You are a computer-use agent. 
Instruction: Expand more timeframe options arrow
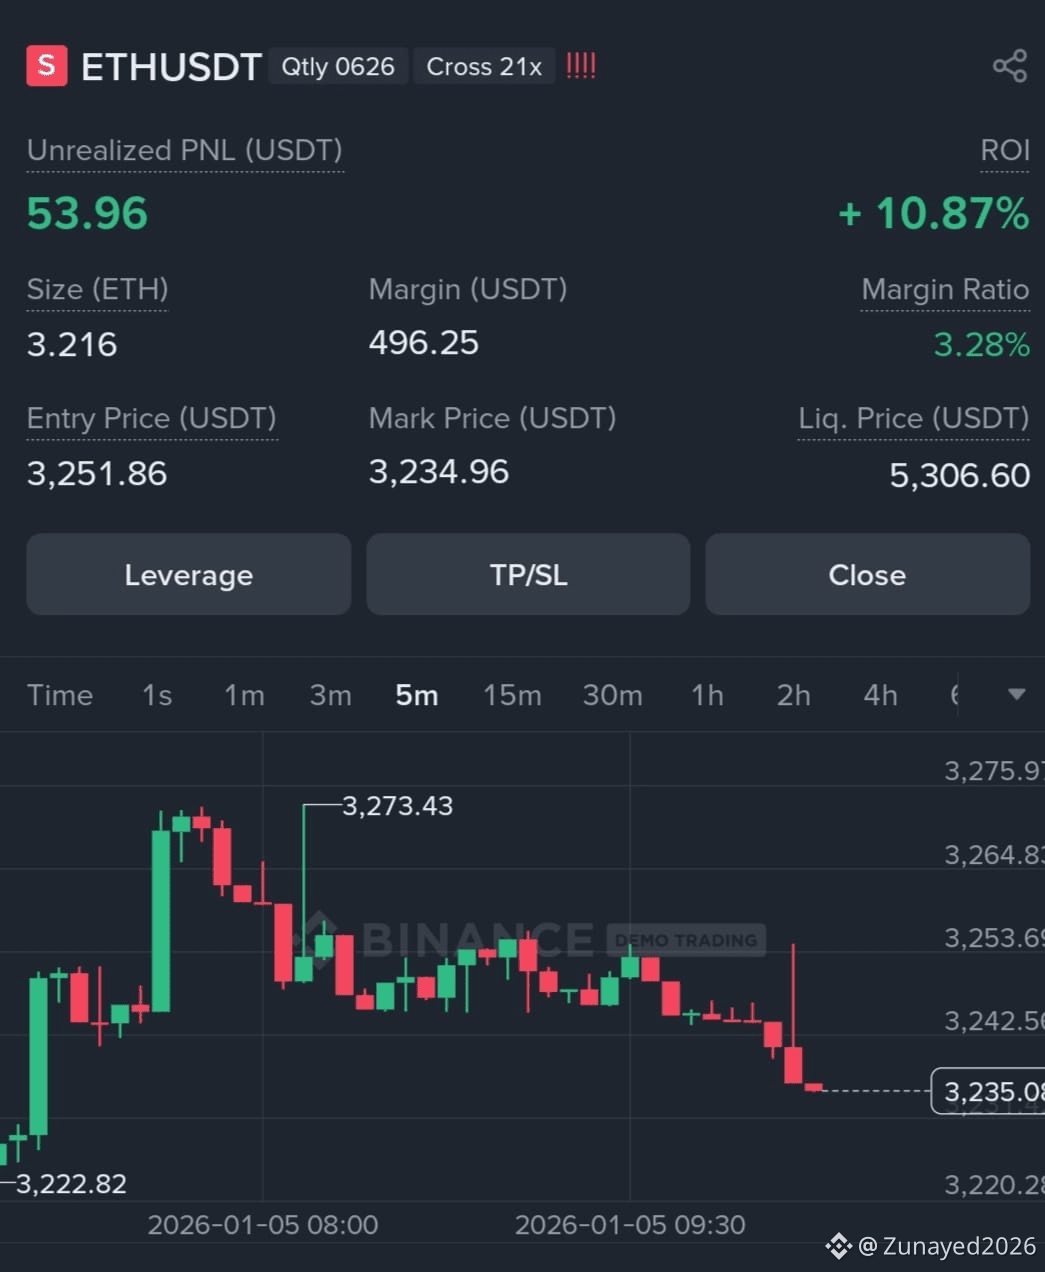pyautogui.click(x=1016, y=694)
